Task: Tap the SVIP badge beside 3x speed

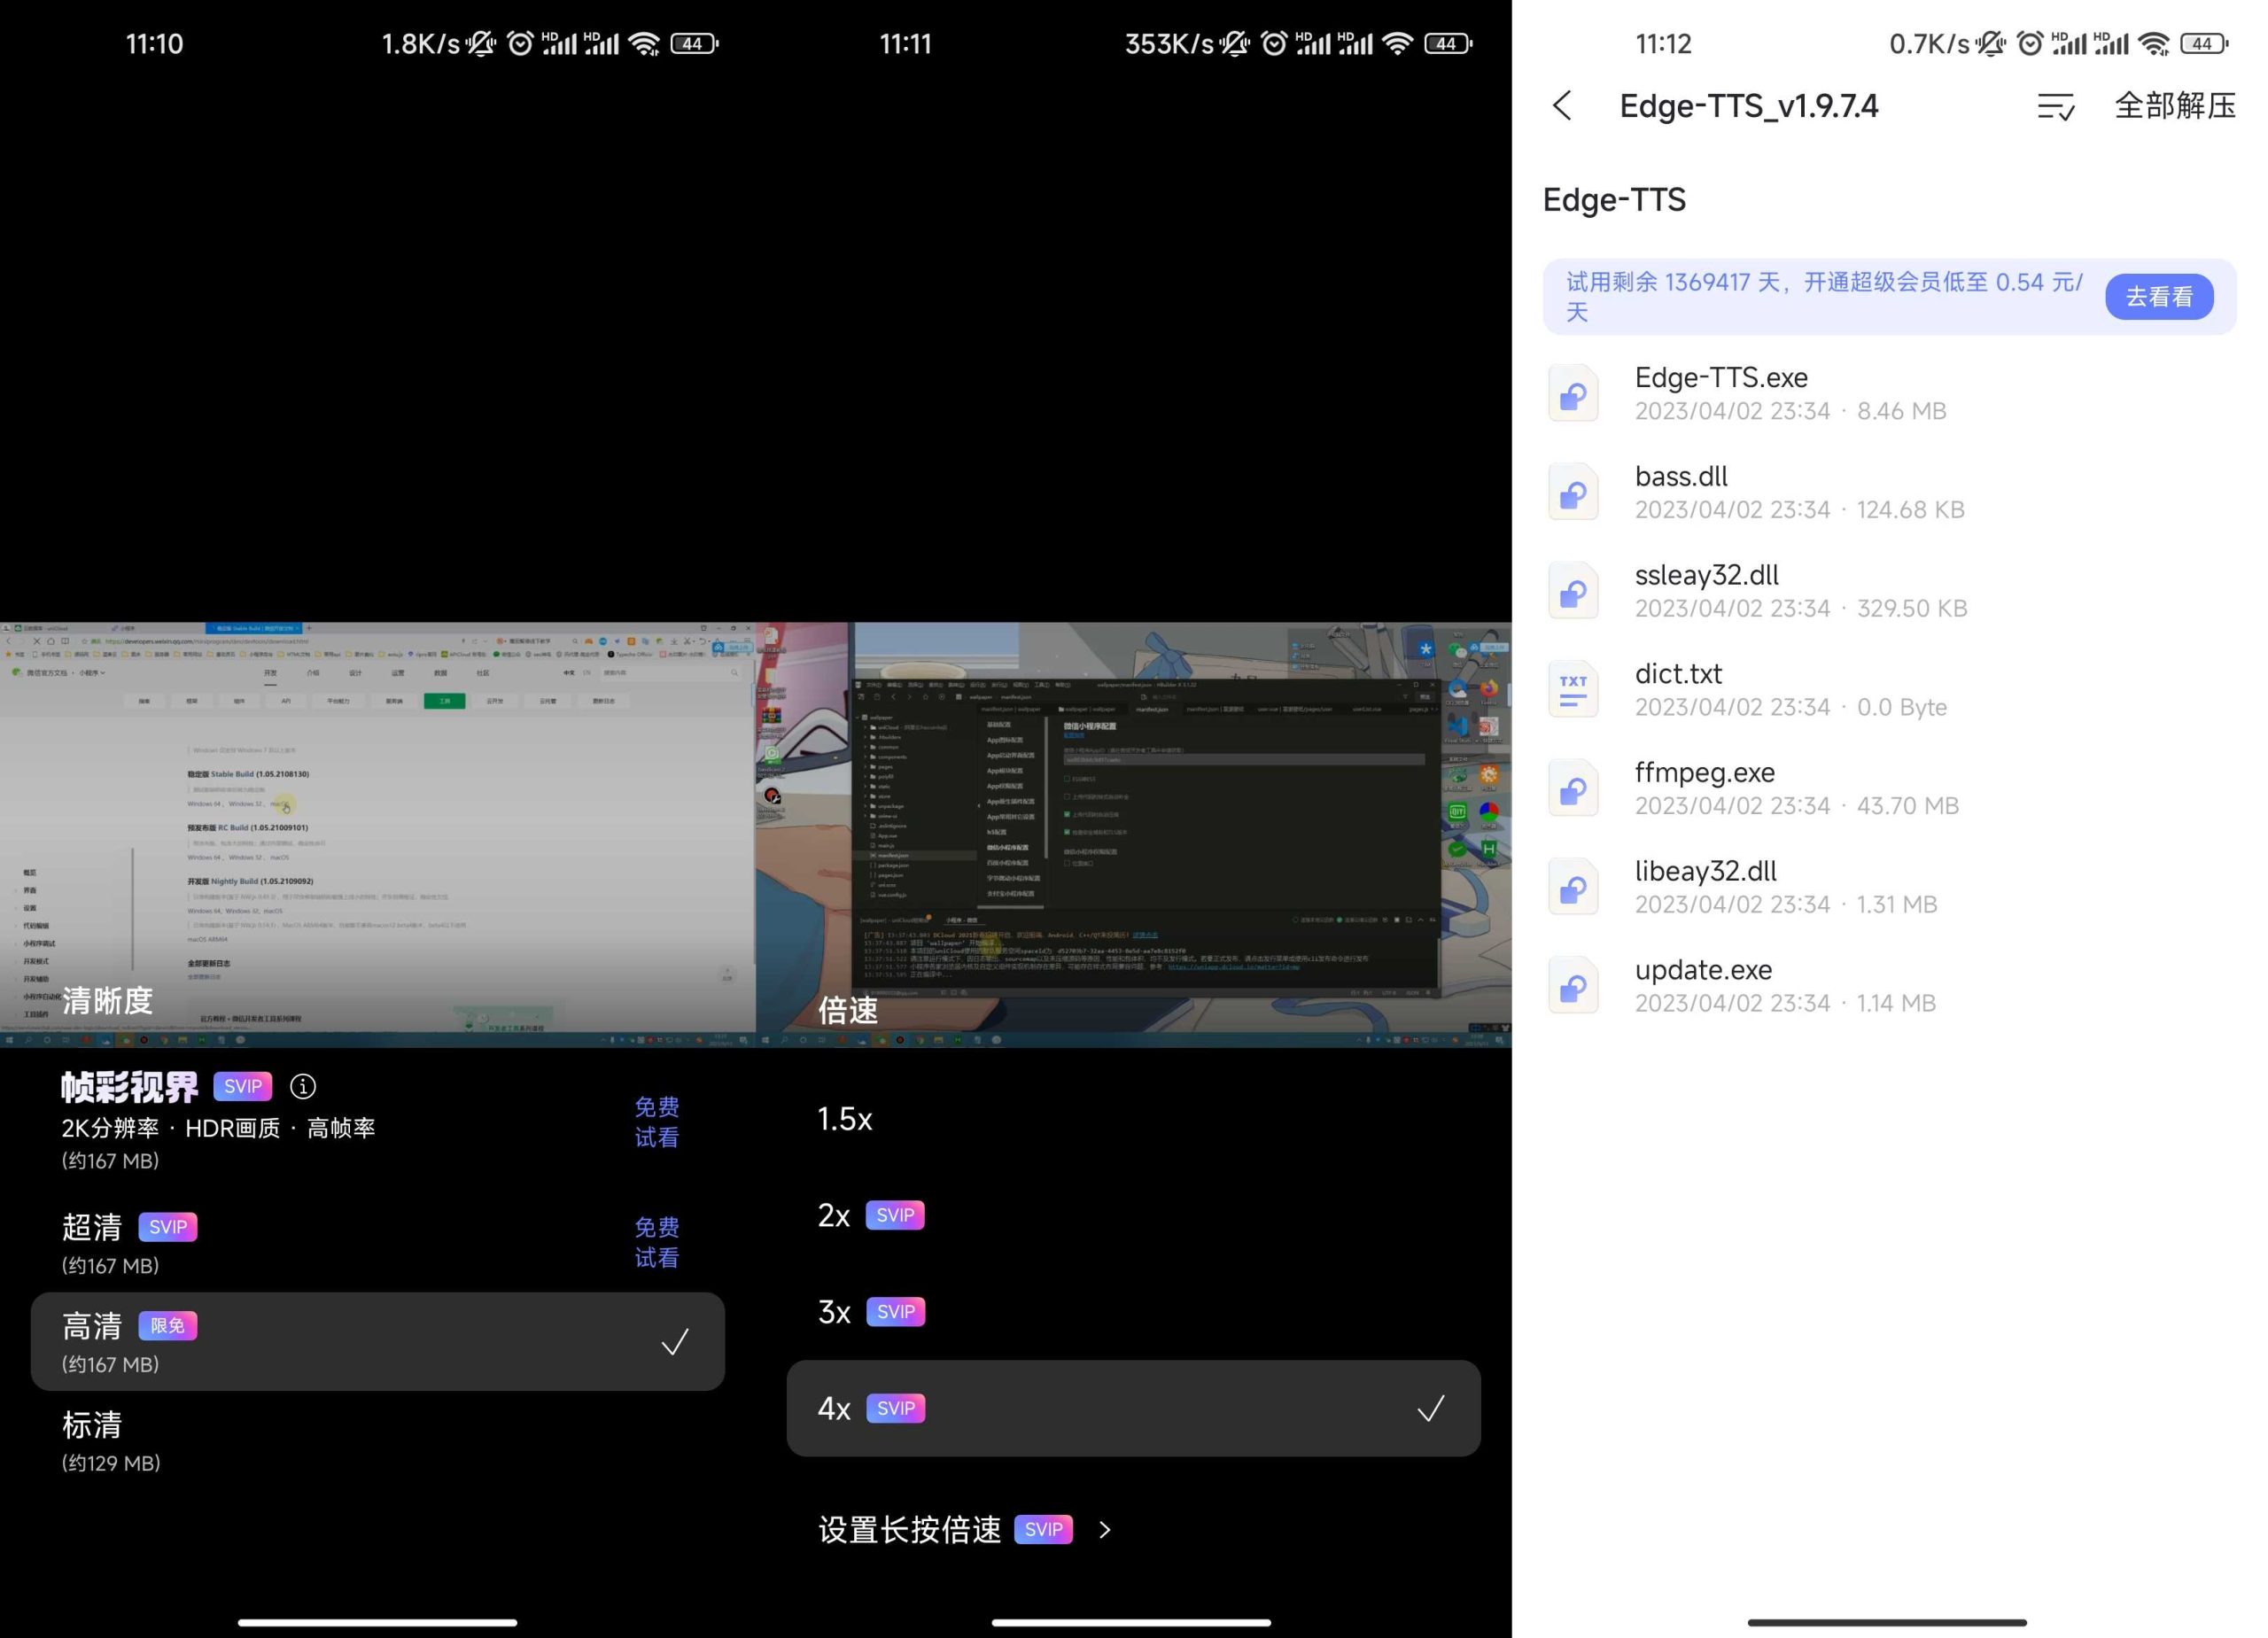Action: [895, 1312]
